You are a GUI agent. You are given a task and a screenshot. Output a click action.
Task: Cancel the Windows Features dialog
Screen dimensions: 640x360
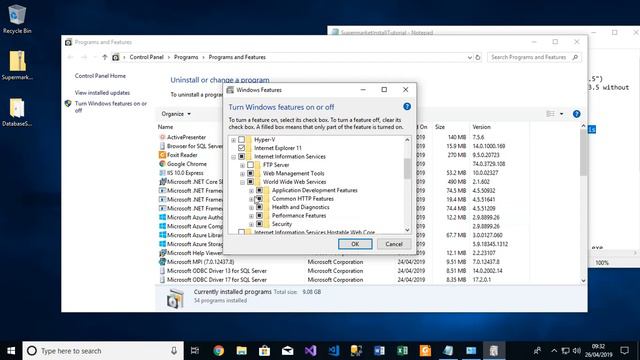pos(394,244)
